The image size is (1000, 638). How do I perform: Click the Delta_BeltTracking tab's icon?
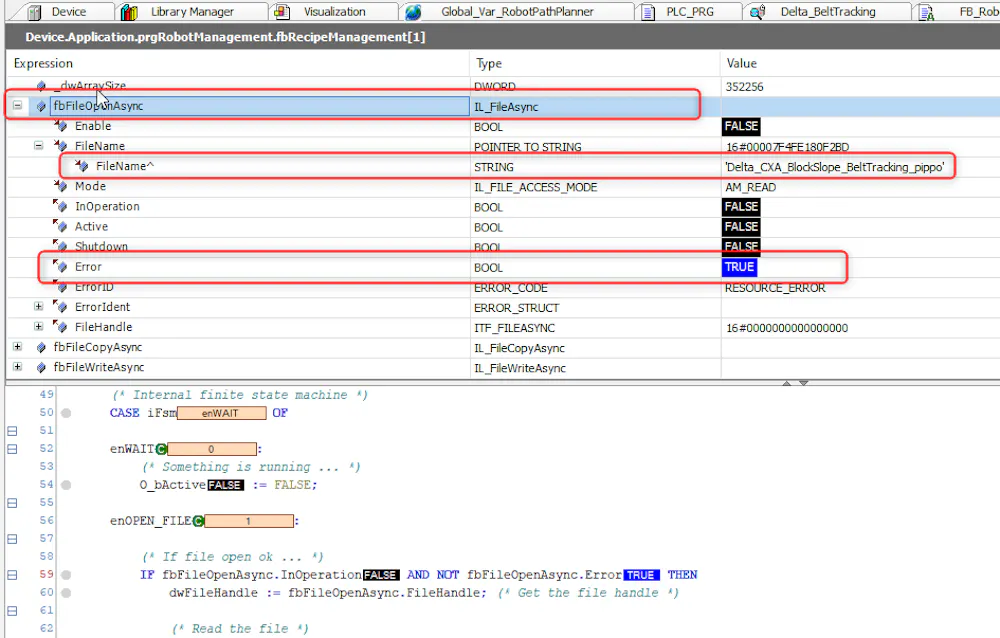click(758, 11)
